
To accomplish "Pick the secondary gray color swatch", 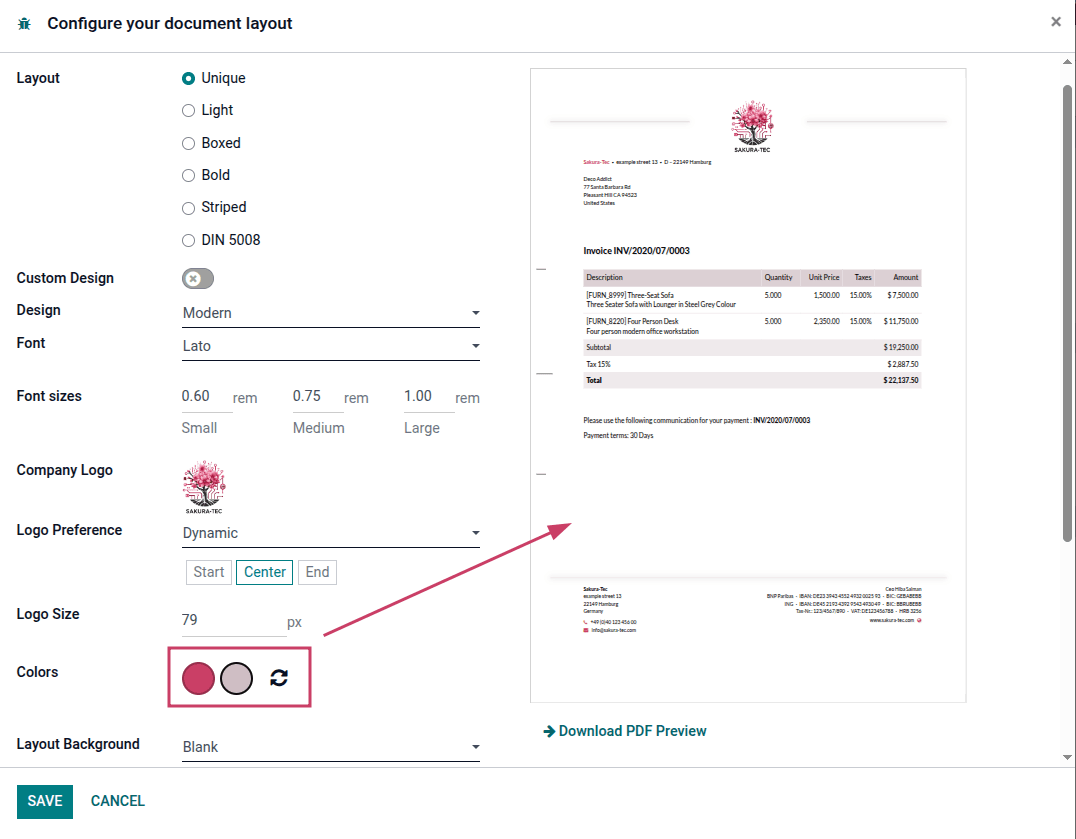I will pos(237,678).
